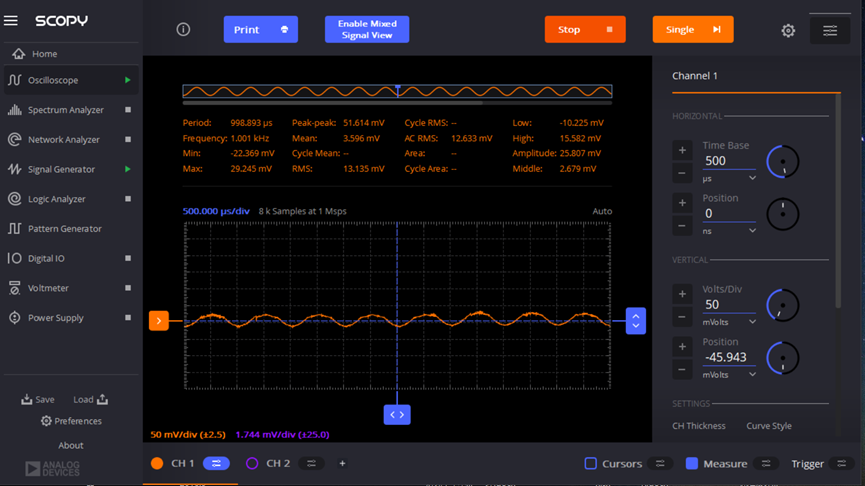Image resolution: width=865 pixels, height=486 pixels.
Task: Add a new channel with plus icon
Action: coord(342,463)
